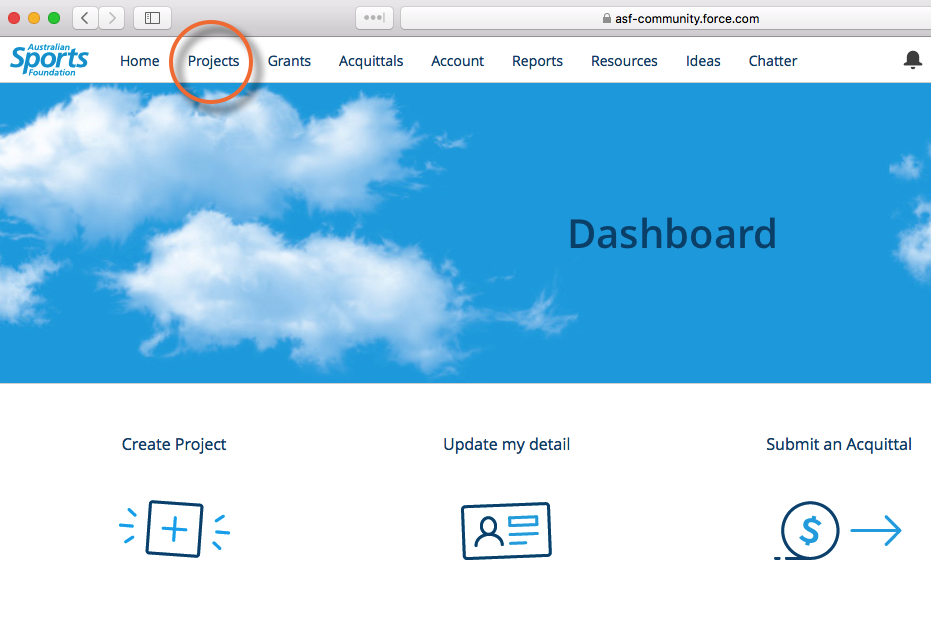
Task: Open Resources in the navigation
Action: tap(624, 61)
